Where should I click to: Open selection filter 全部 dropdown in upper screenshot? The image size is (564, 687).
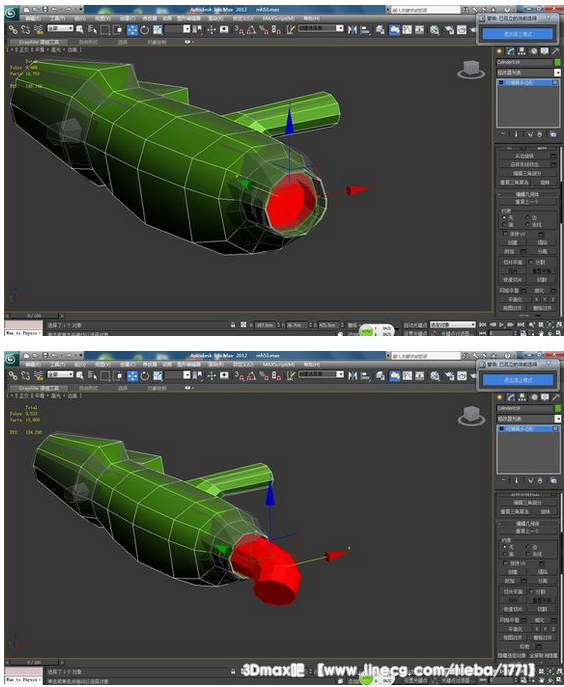pos(60,28)
